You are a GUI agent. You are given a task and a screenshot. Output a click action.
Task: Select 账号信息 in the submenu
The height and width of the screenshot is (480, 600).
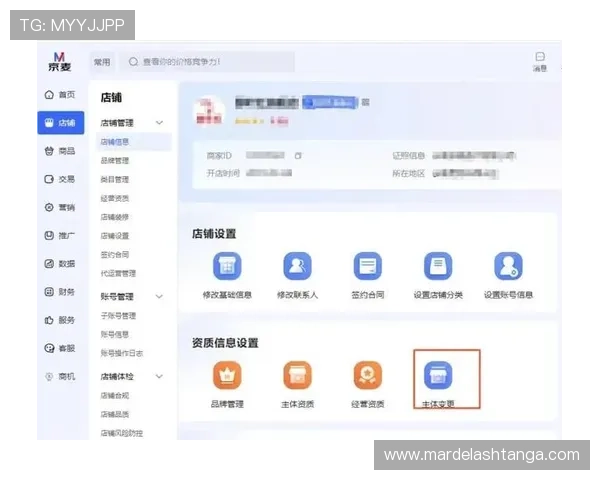click(x=115, y=335)
